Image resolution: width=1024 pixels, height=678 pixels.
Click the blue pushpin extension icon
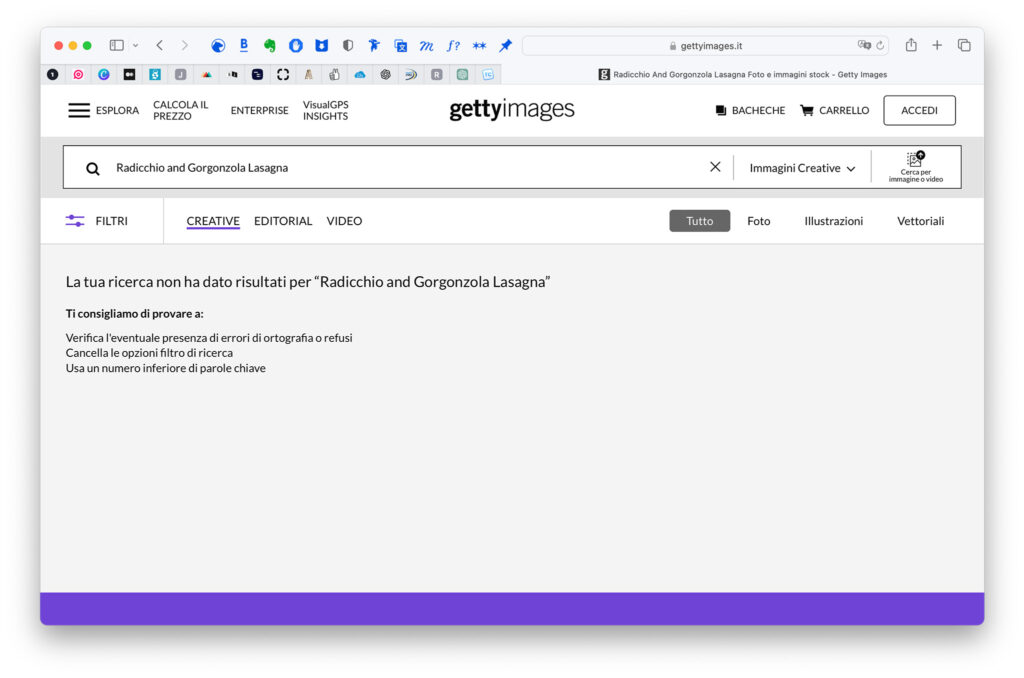(505, 45)
